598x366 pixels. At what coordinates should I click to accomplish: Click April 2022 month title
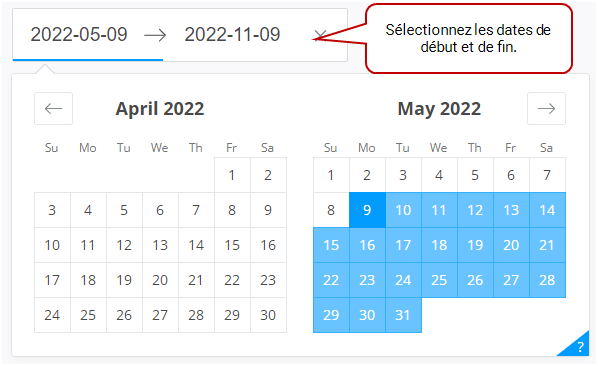point(160,109)
